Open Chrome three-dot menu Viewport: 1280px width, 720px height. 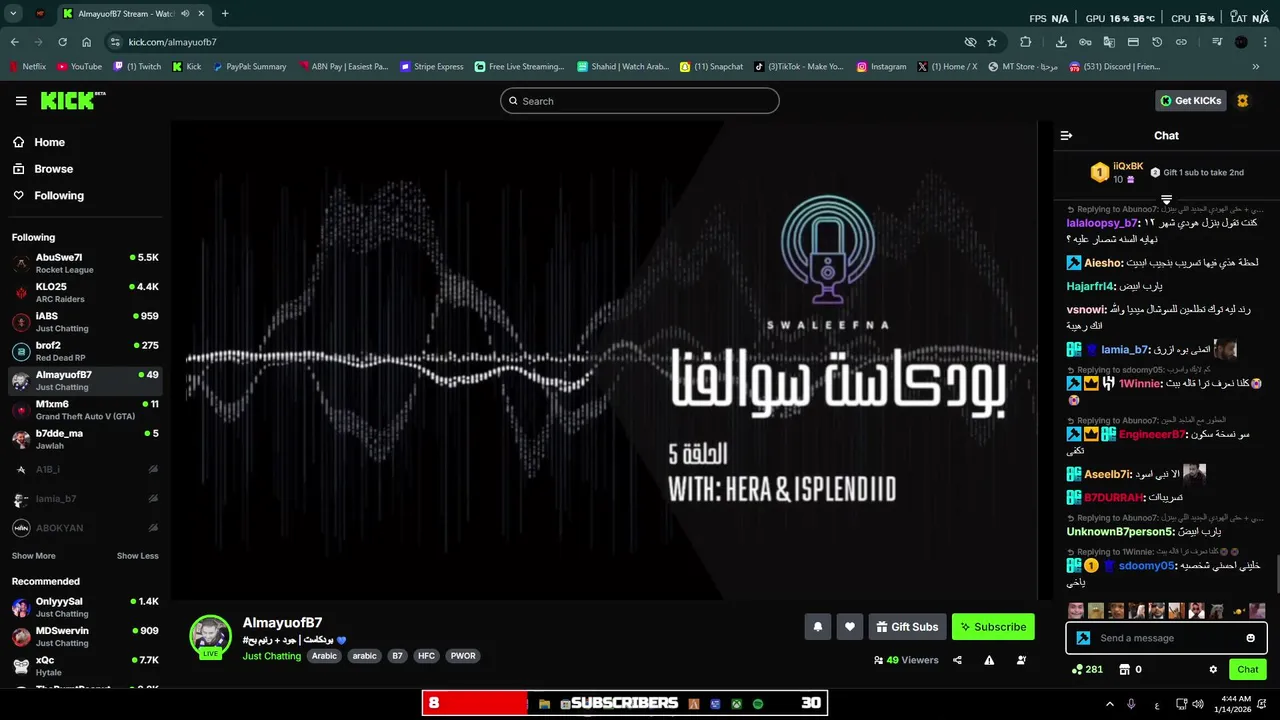(x=1265, y=42)
